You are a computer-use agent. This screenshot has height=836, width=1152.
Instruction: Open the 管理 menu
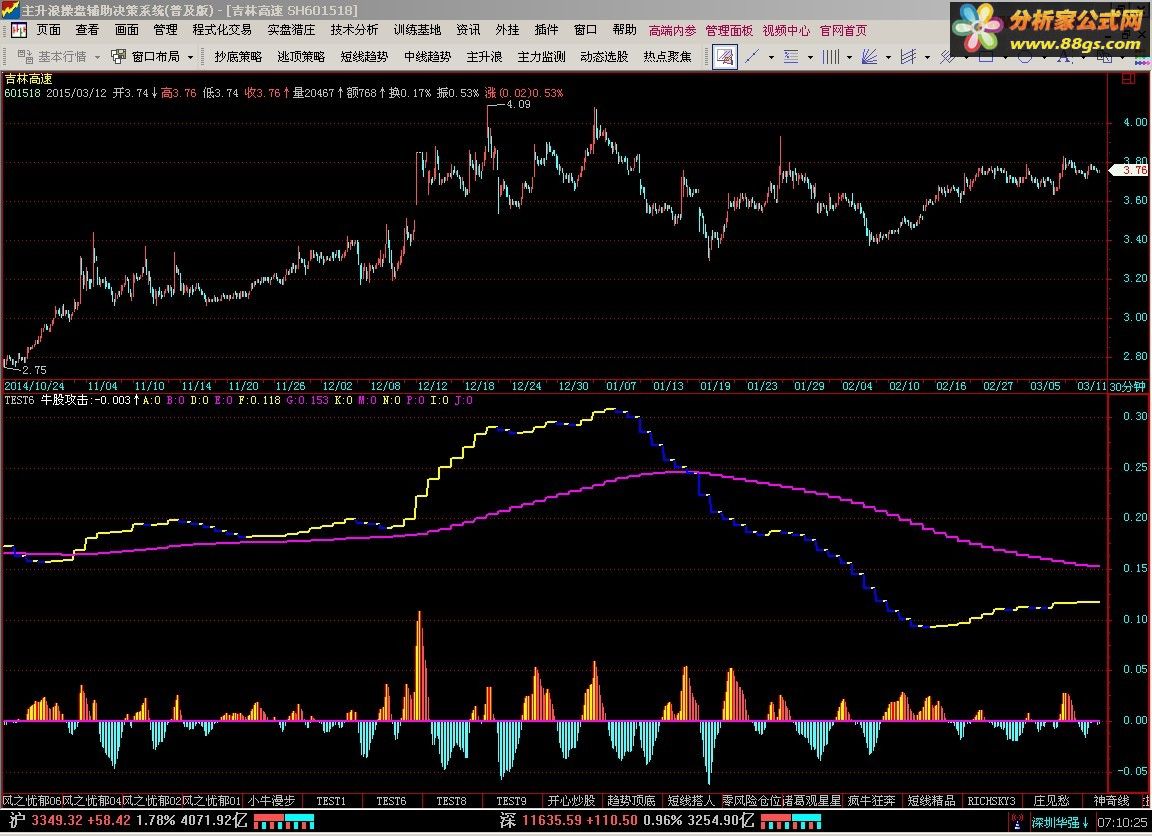(x=165, y=30)
